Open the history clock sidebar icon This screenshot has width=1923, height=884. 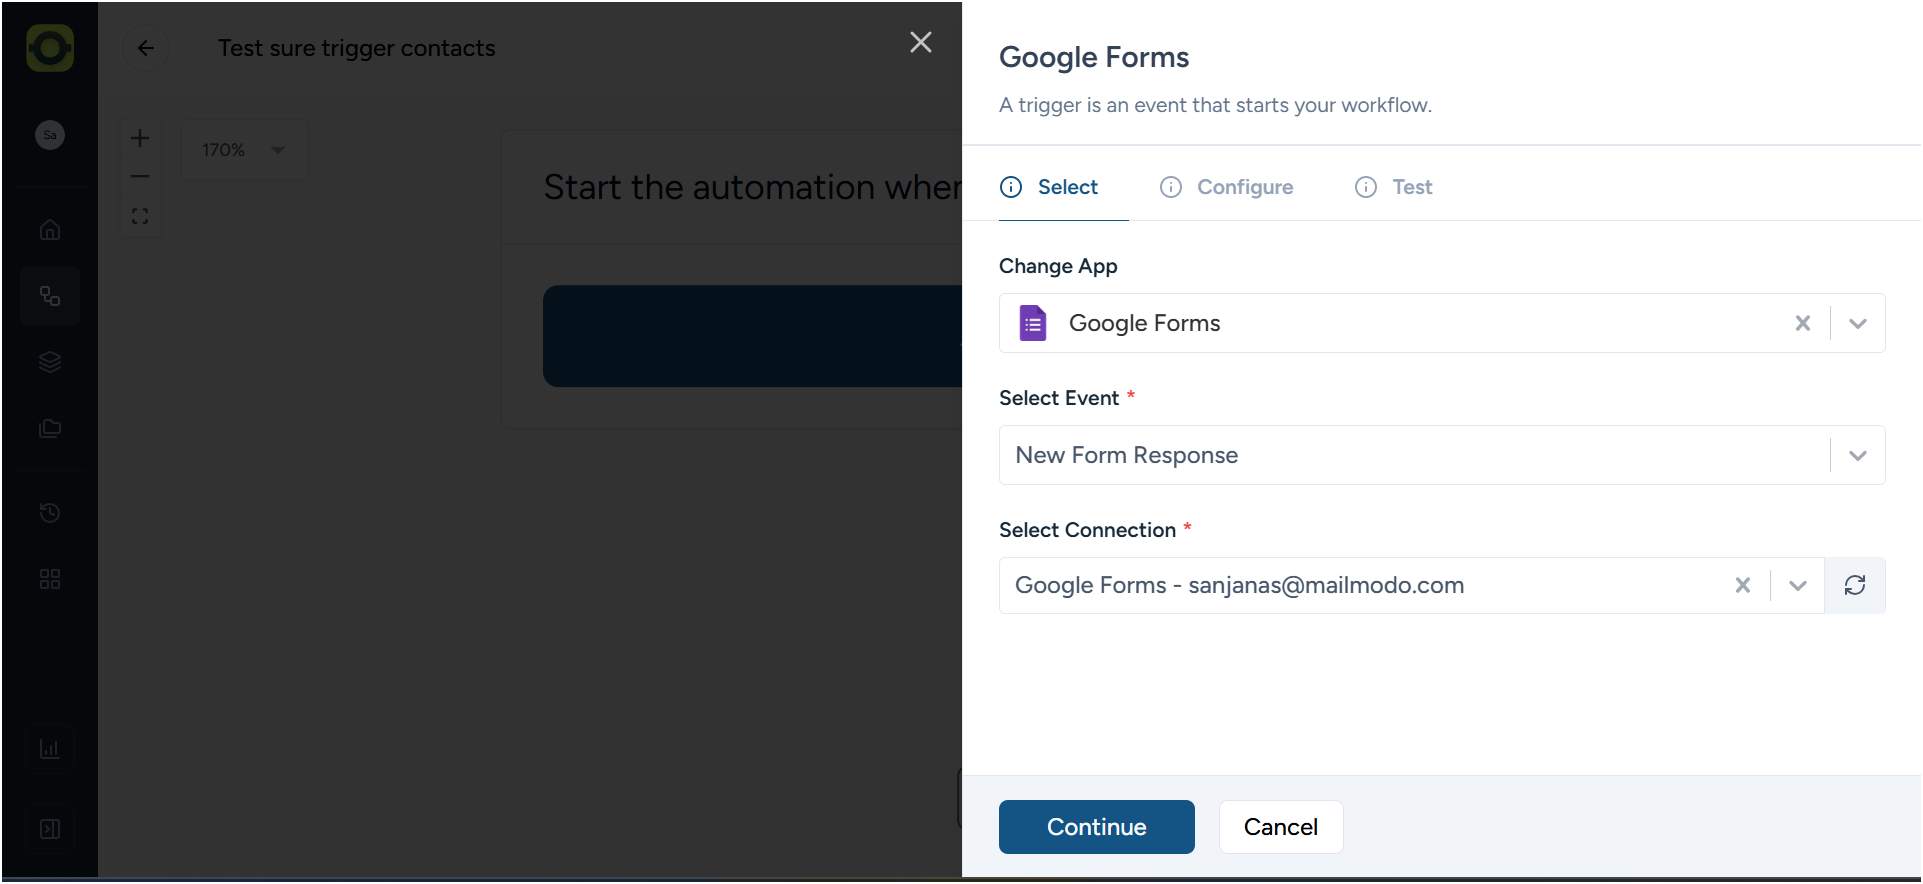pyautogui.click(x=50, y=513)
